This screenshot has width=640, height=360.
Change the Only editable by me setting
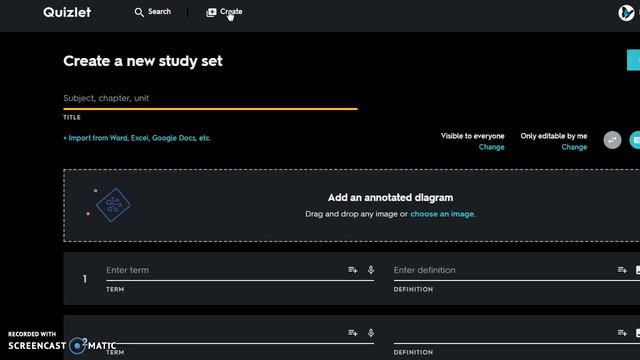tap(574, 147)
